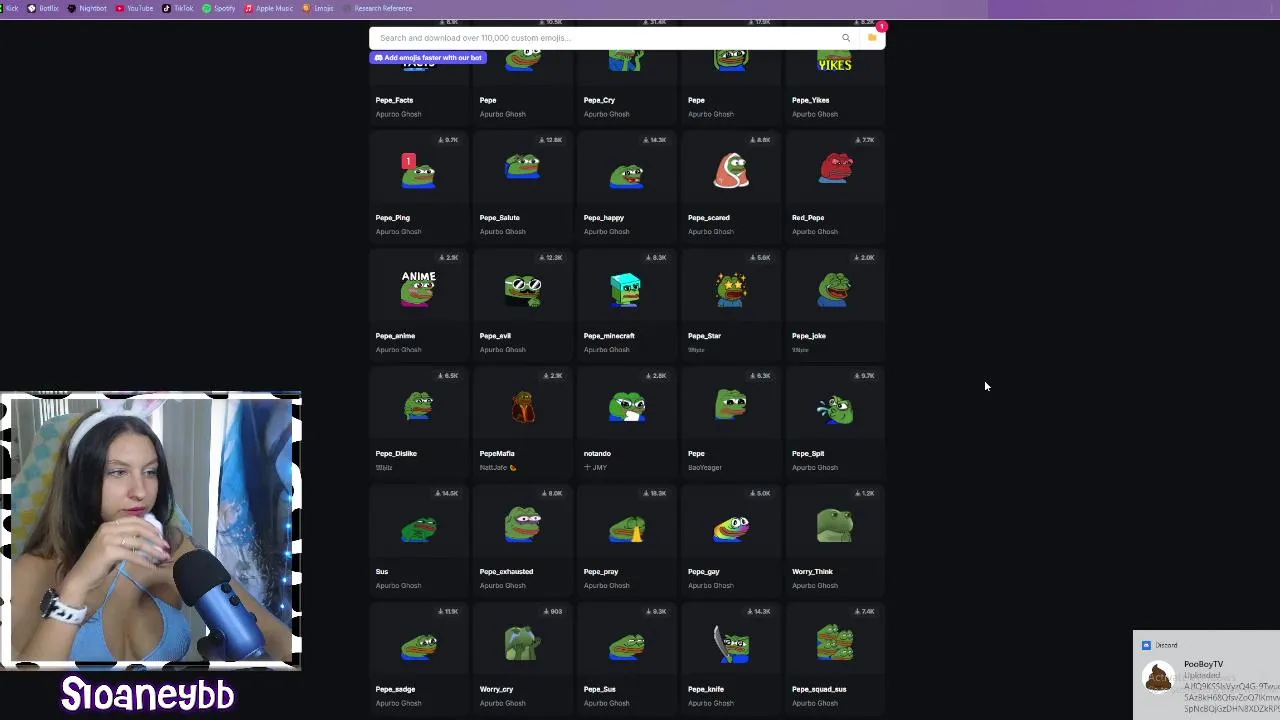The height and width of the screenshot is (720, 1280).
Task: Open the folder icon with notification badge
Action: tap(873, 37)
